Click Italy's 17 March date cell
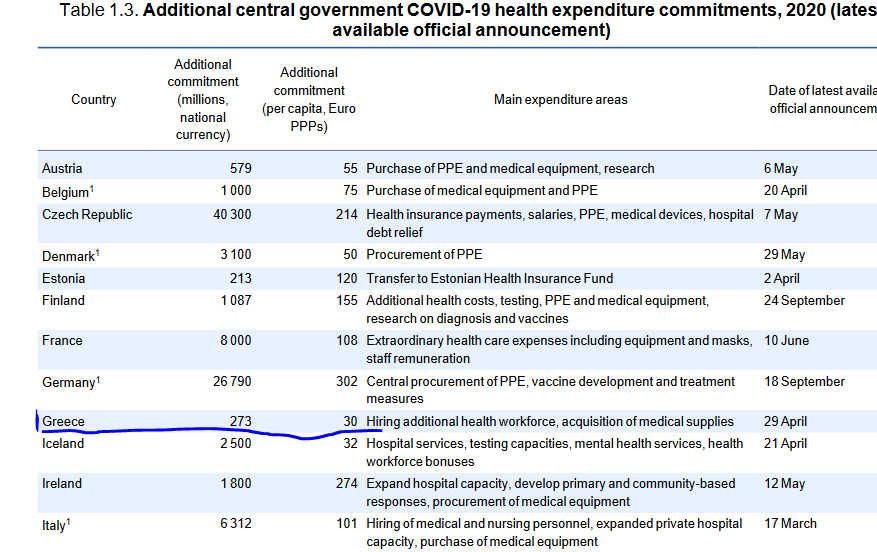 [789, 524]
